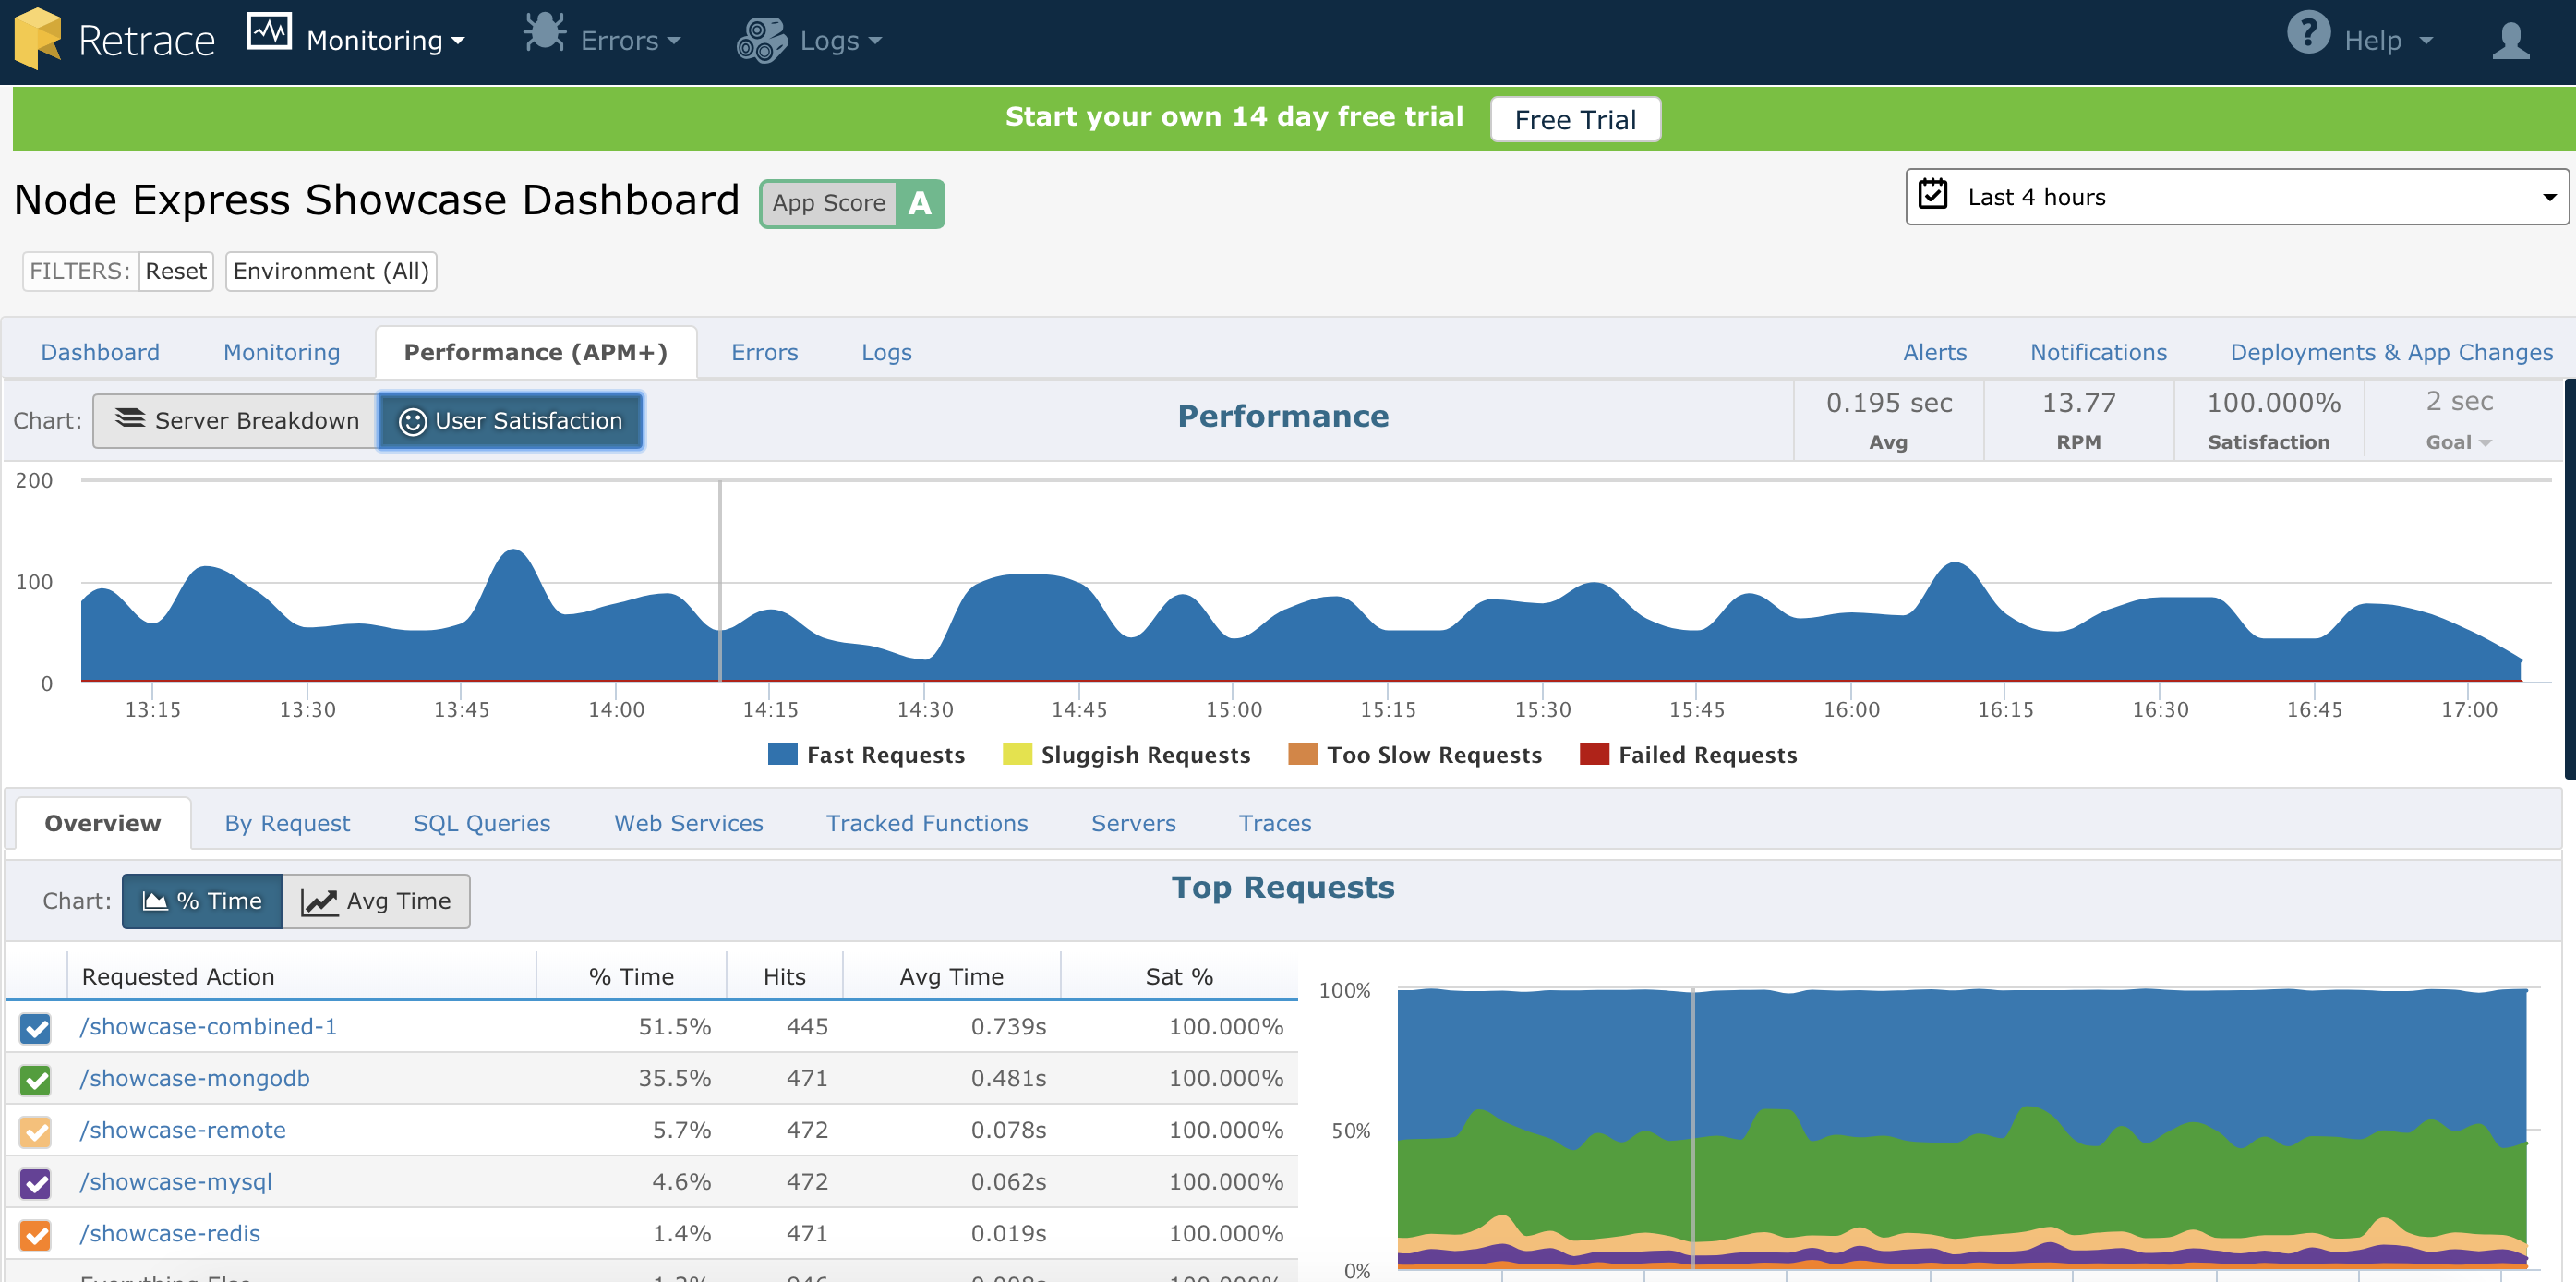Toggle /showcase-mysql checkbox

tap(36, 1184)
